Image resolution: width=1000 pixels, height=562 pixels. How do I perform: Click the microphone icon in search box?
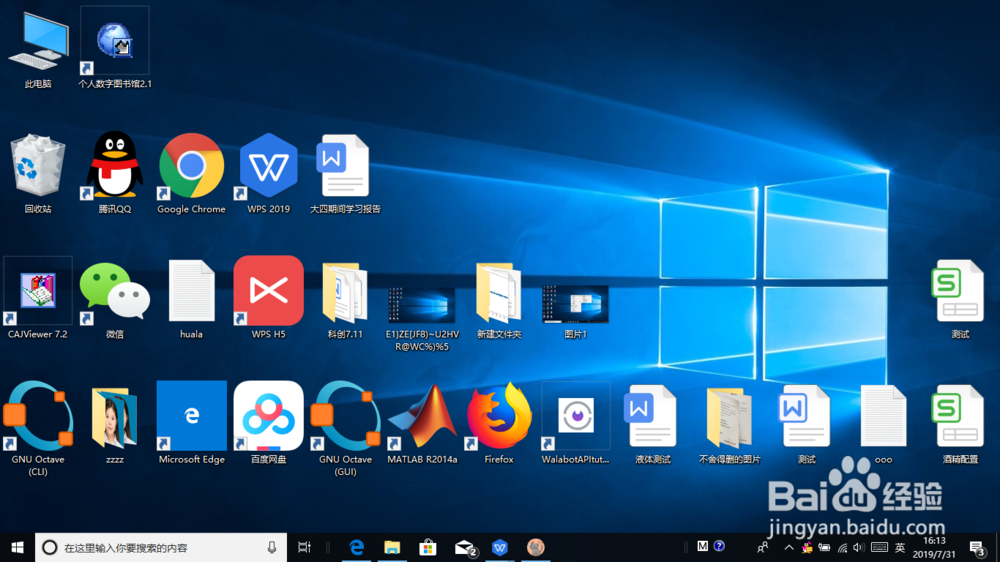point(272,547)
